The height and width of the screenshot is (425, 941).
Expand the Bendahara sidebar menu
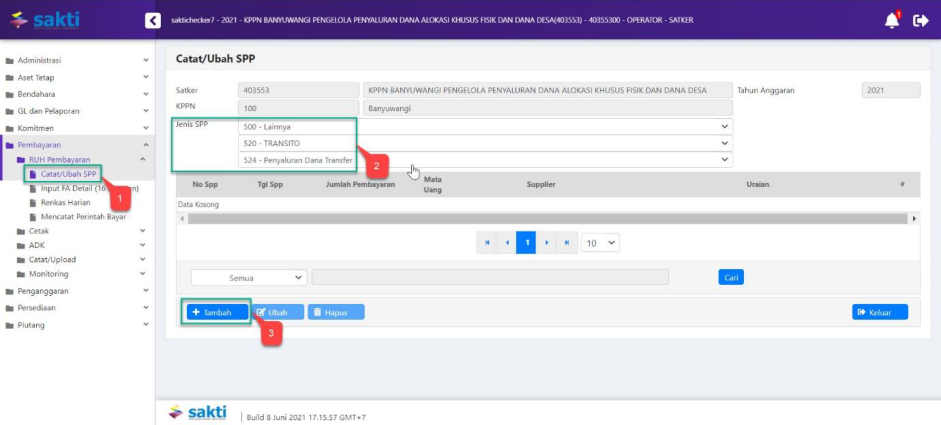coord(75,94)
